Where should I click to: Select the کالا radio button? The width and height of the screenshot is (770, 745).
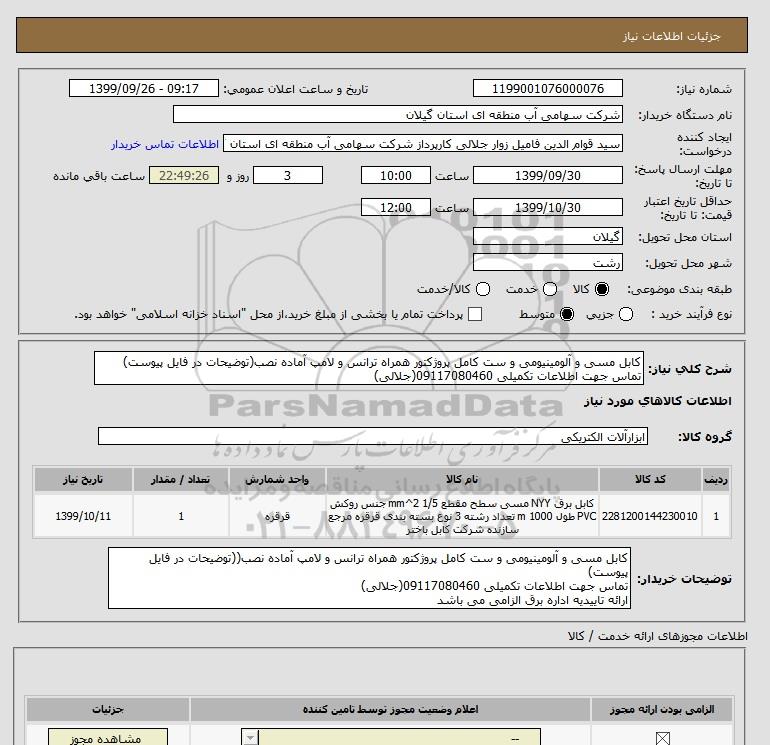click(x=602, y=289)
